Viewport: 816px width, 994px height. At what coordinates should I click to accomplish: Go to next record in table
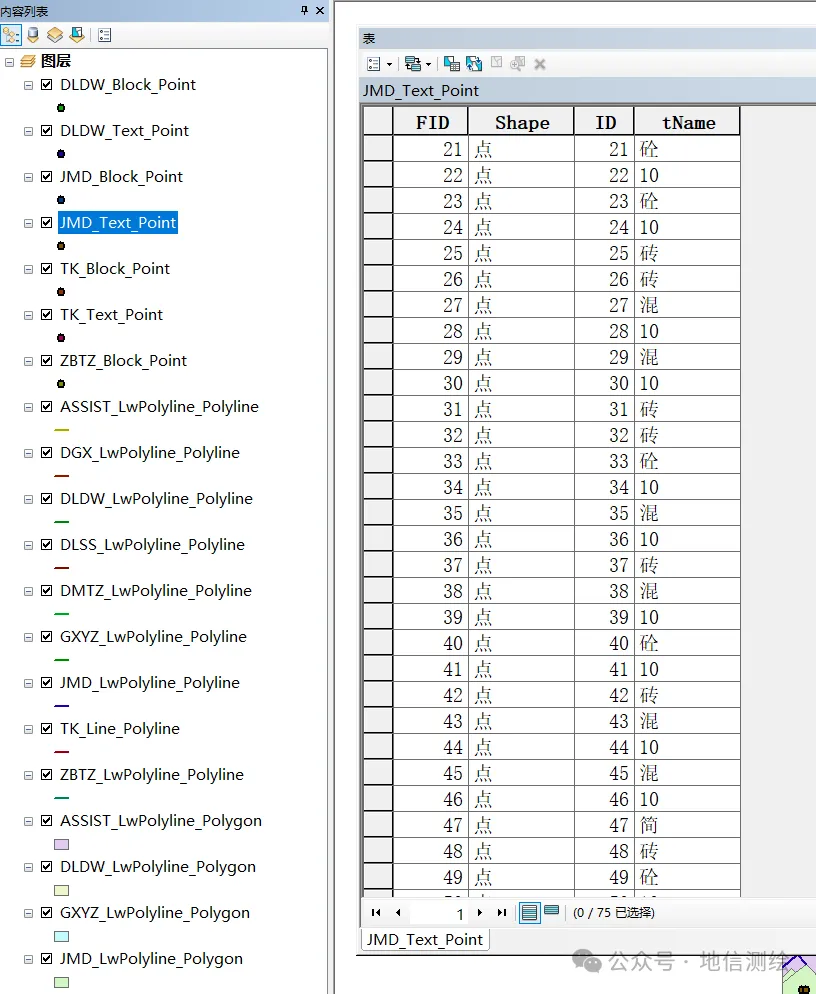click(480, 913)
